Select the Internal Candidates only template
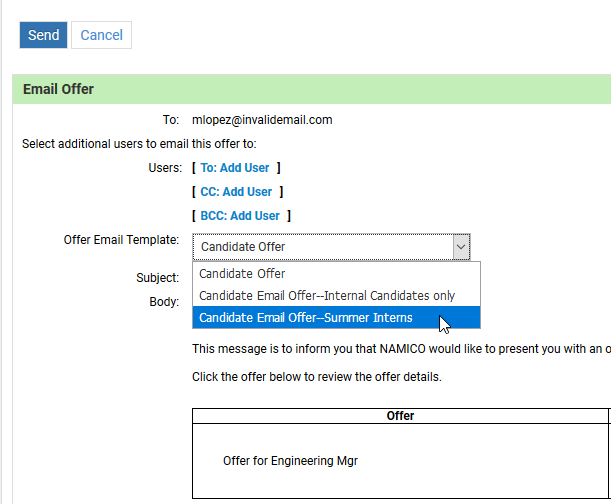 pyautogui.click(x=327, y=296)
